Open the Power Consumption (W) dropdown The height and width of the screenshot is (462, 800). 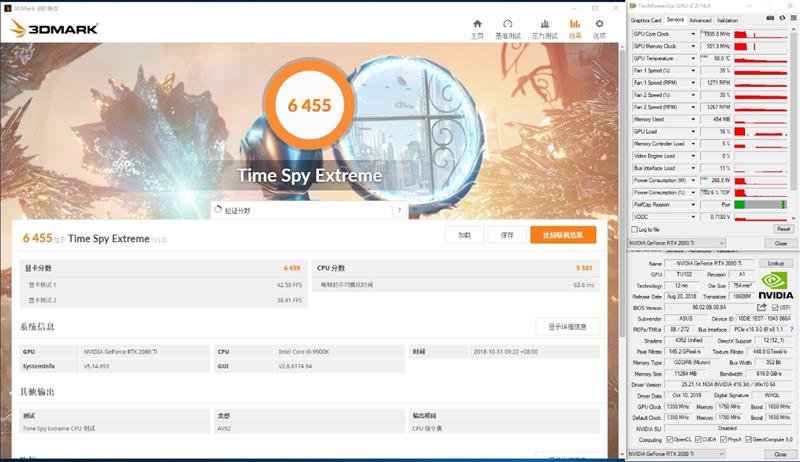click(693, 181)
